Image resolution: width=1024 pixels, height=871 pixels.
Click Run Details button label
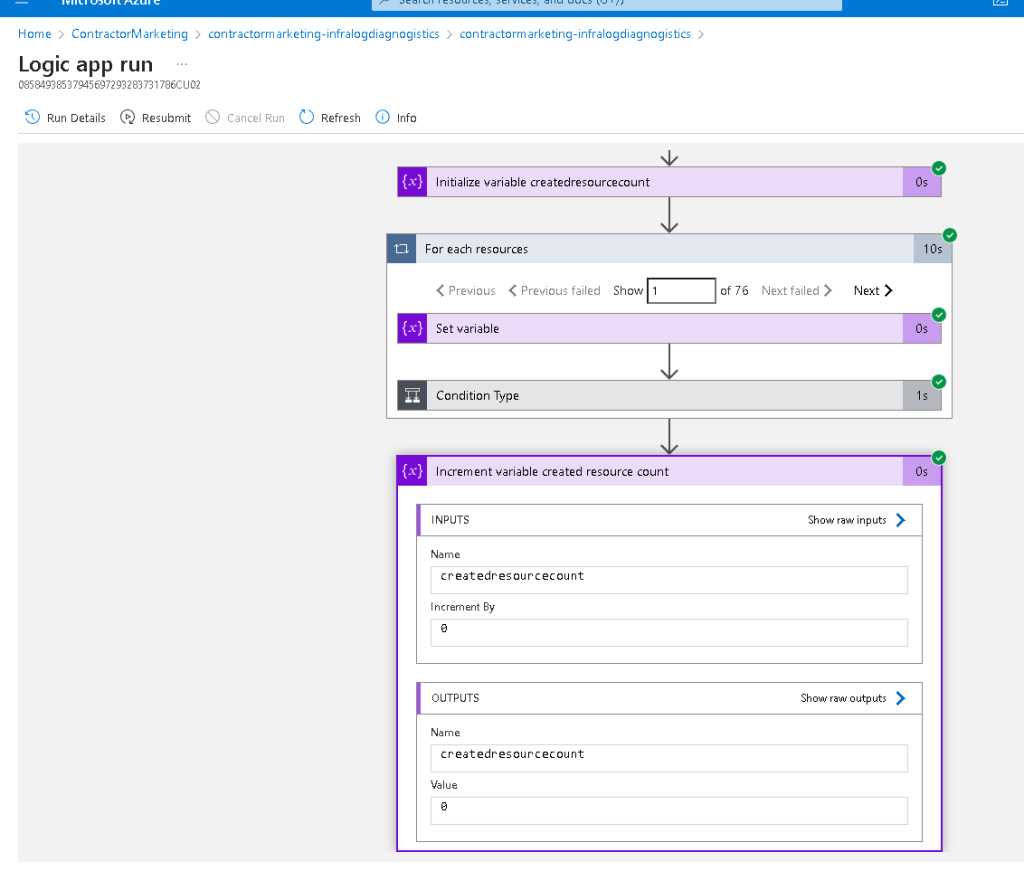(x=76, y=118)
